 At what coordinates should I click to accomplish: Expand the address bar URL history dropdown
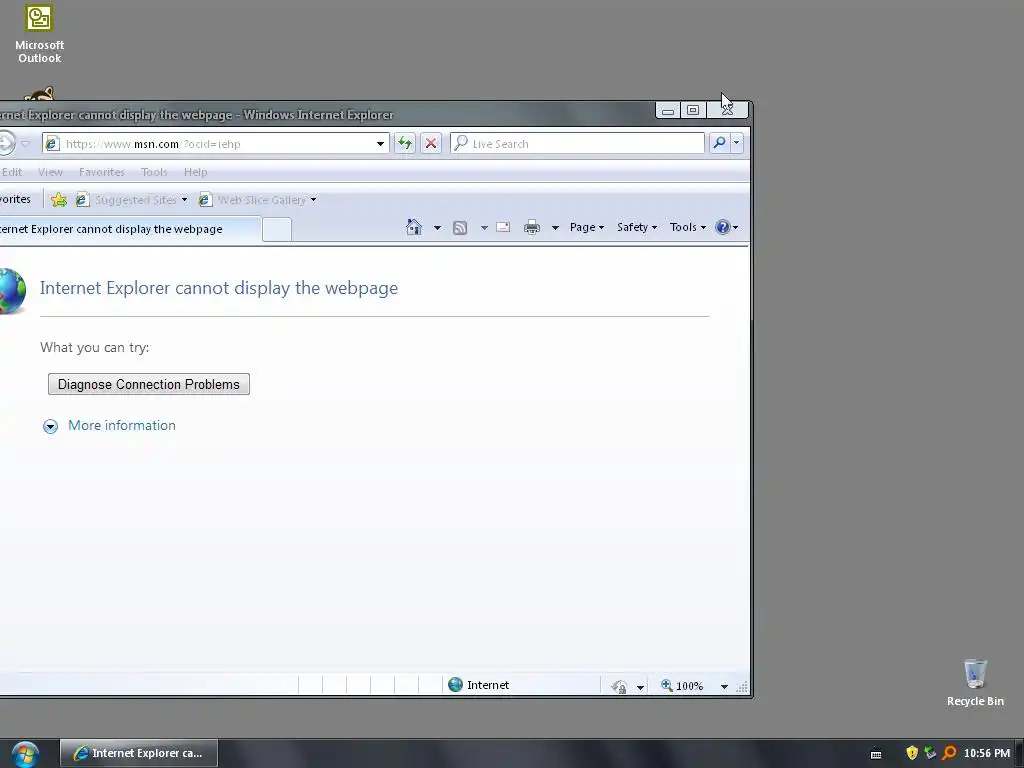pyautogui.click(x=380, y=144)
